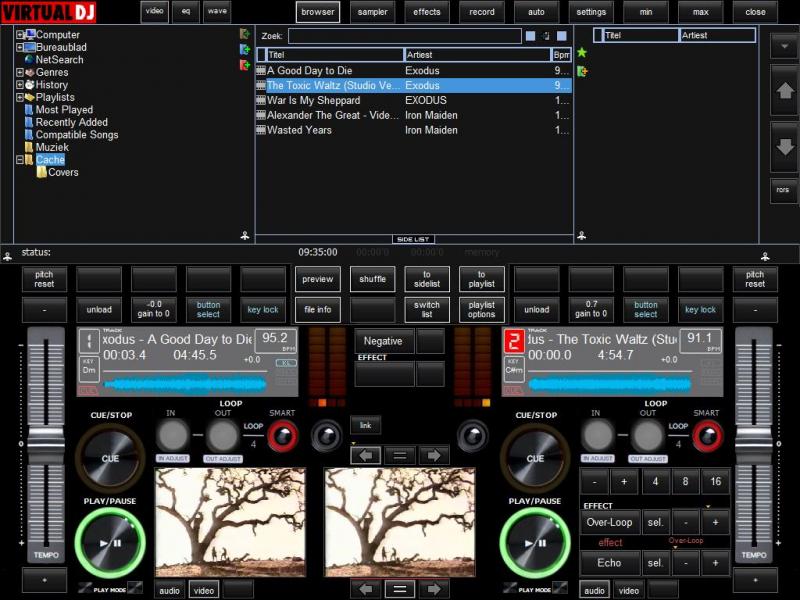Expand the Computer tree node

(x=19, y=35)
